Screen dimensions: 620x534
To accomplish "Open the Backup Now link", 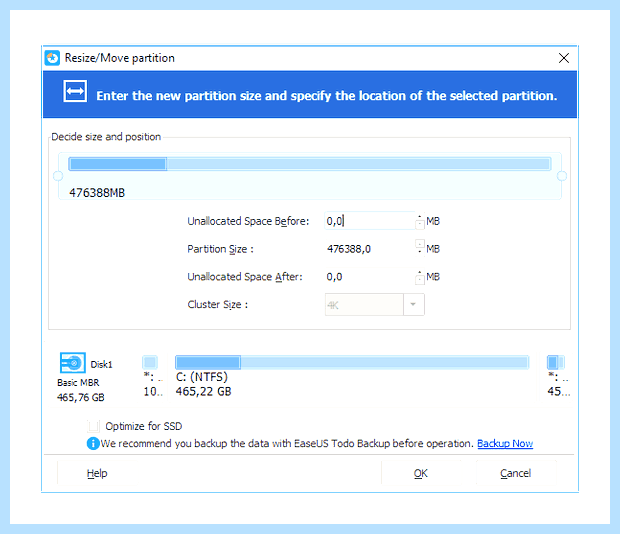I will point(505,443).
